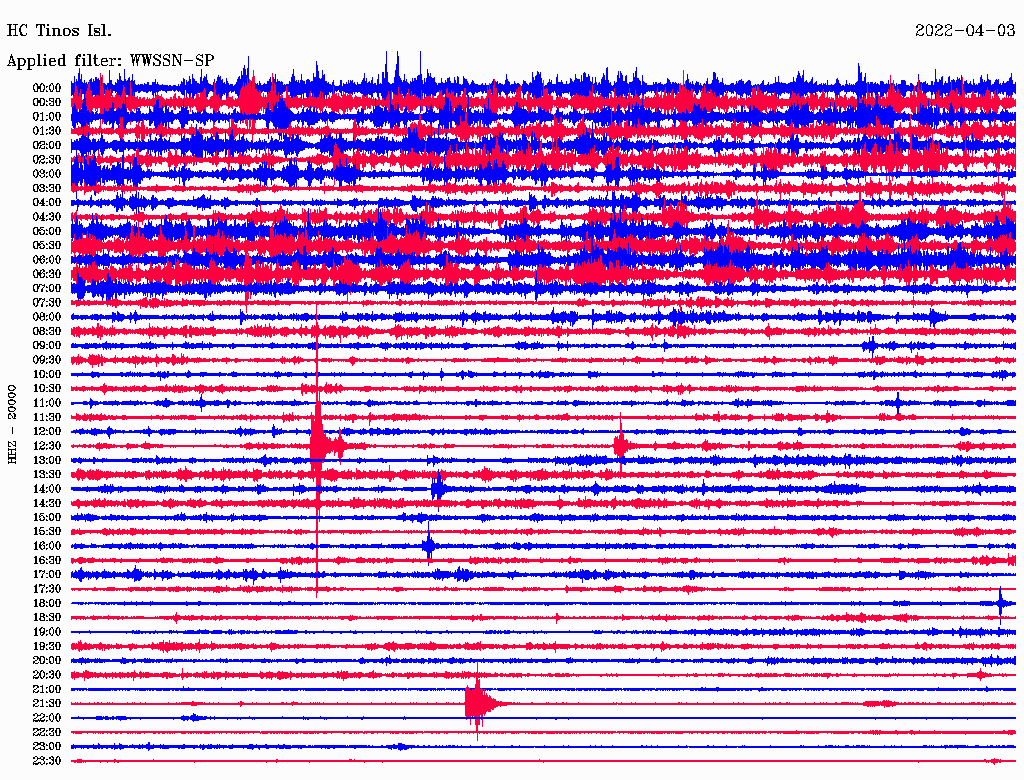Select the 03:30 time label
1024x780 pixels.
pos(47,188)
